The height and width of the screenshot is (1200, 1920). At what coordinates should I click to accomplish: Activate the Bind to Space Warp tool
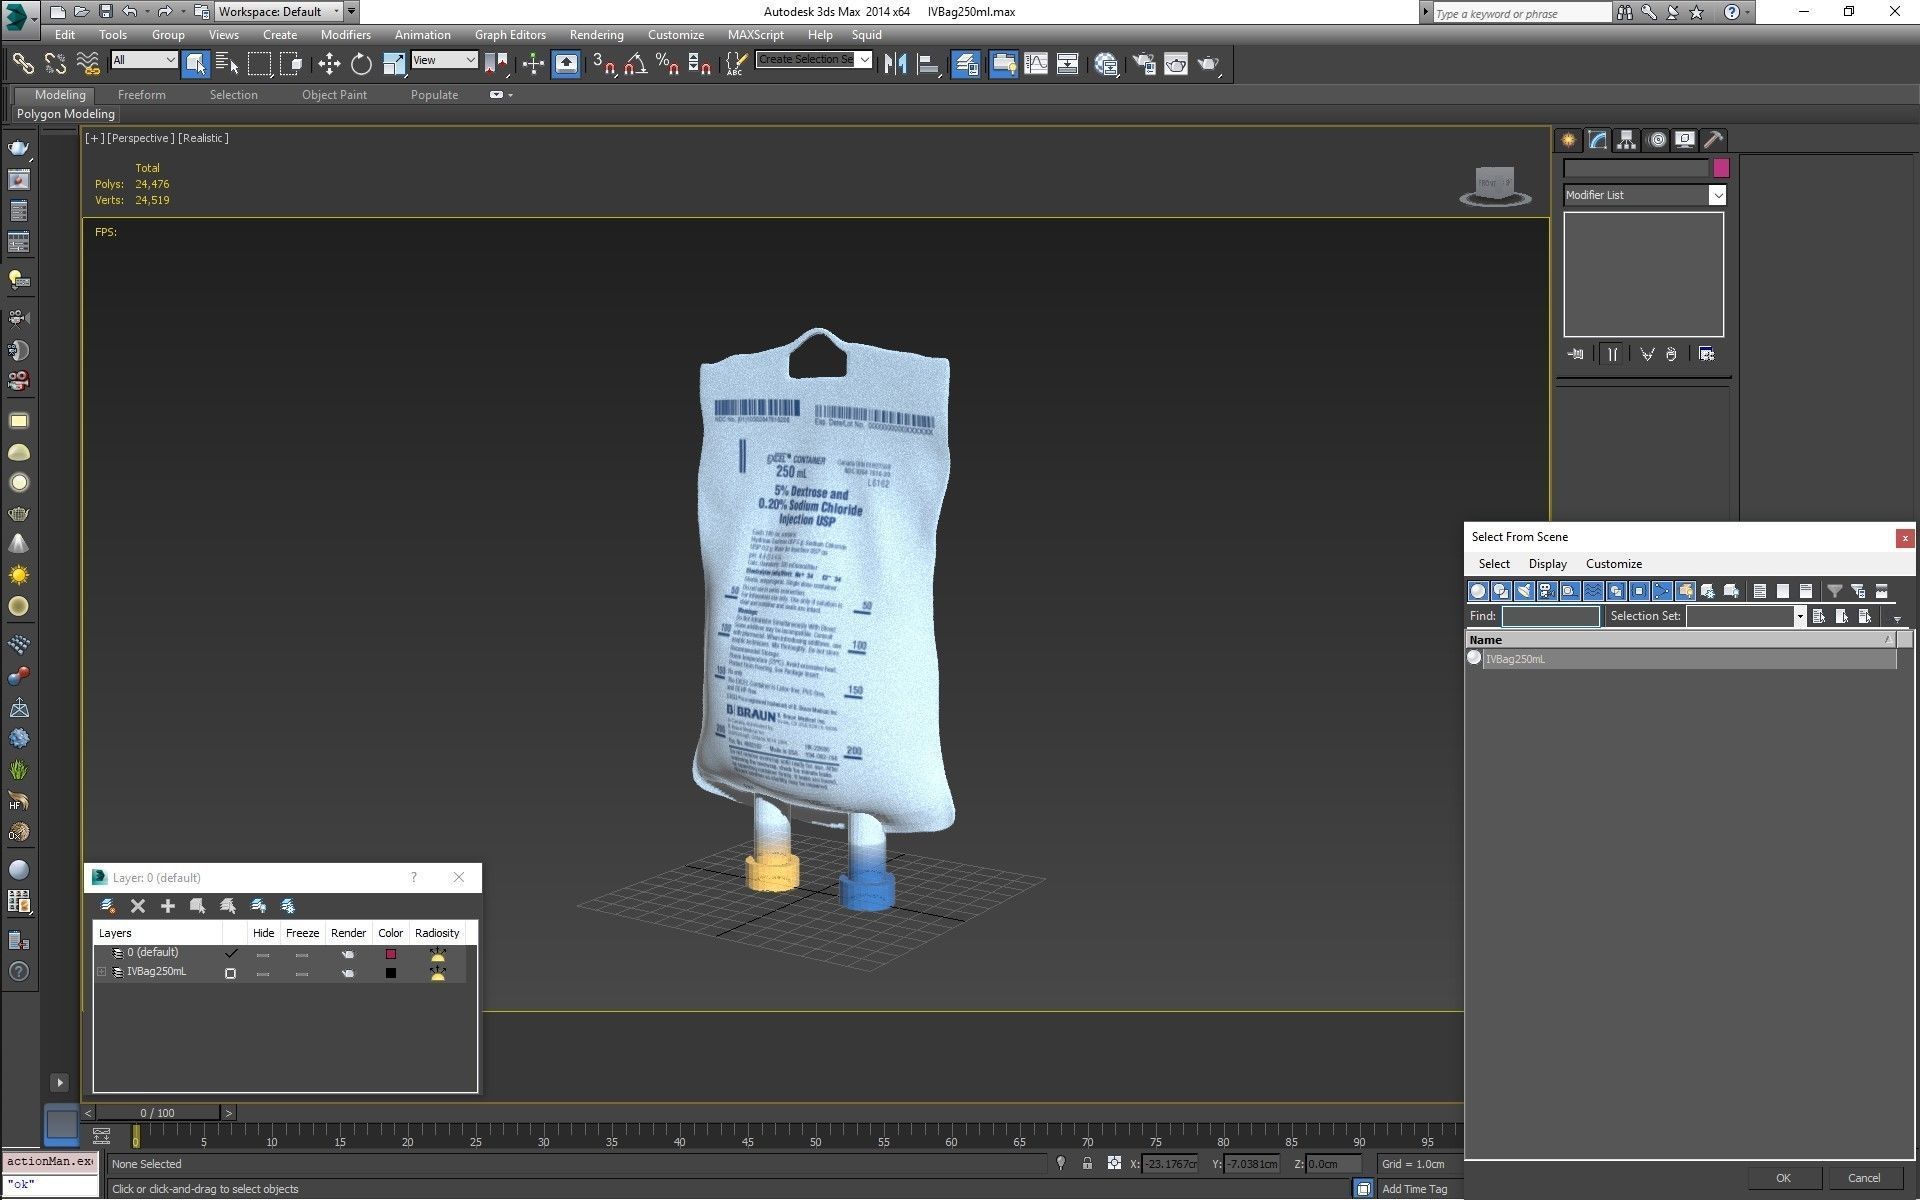(x=88, y=64)
